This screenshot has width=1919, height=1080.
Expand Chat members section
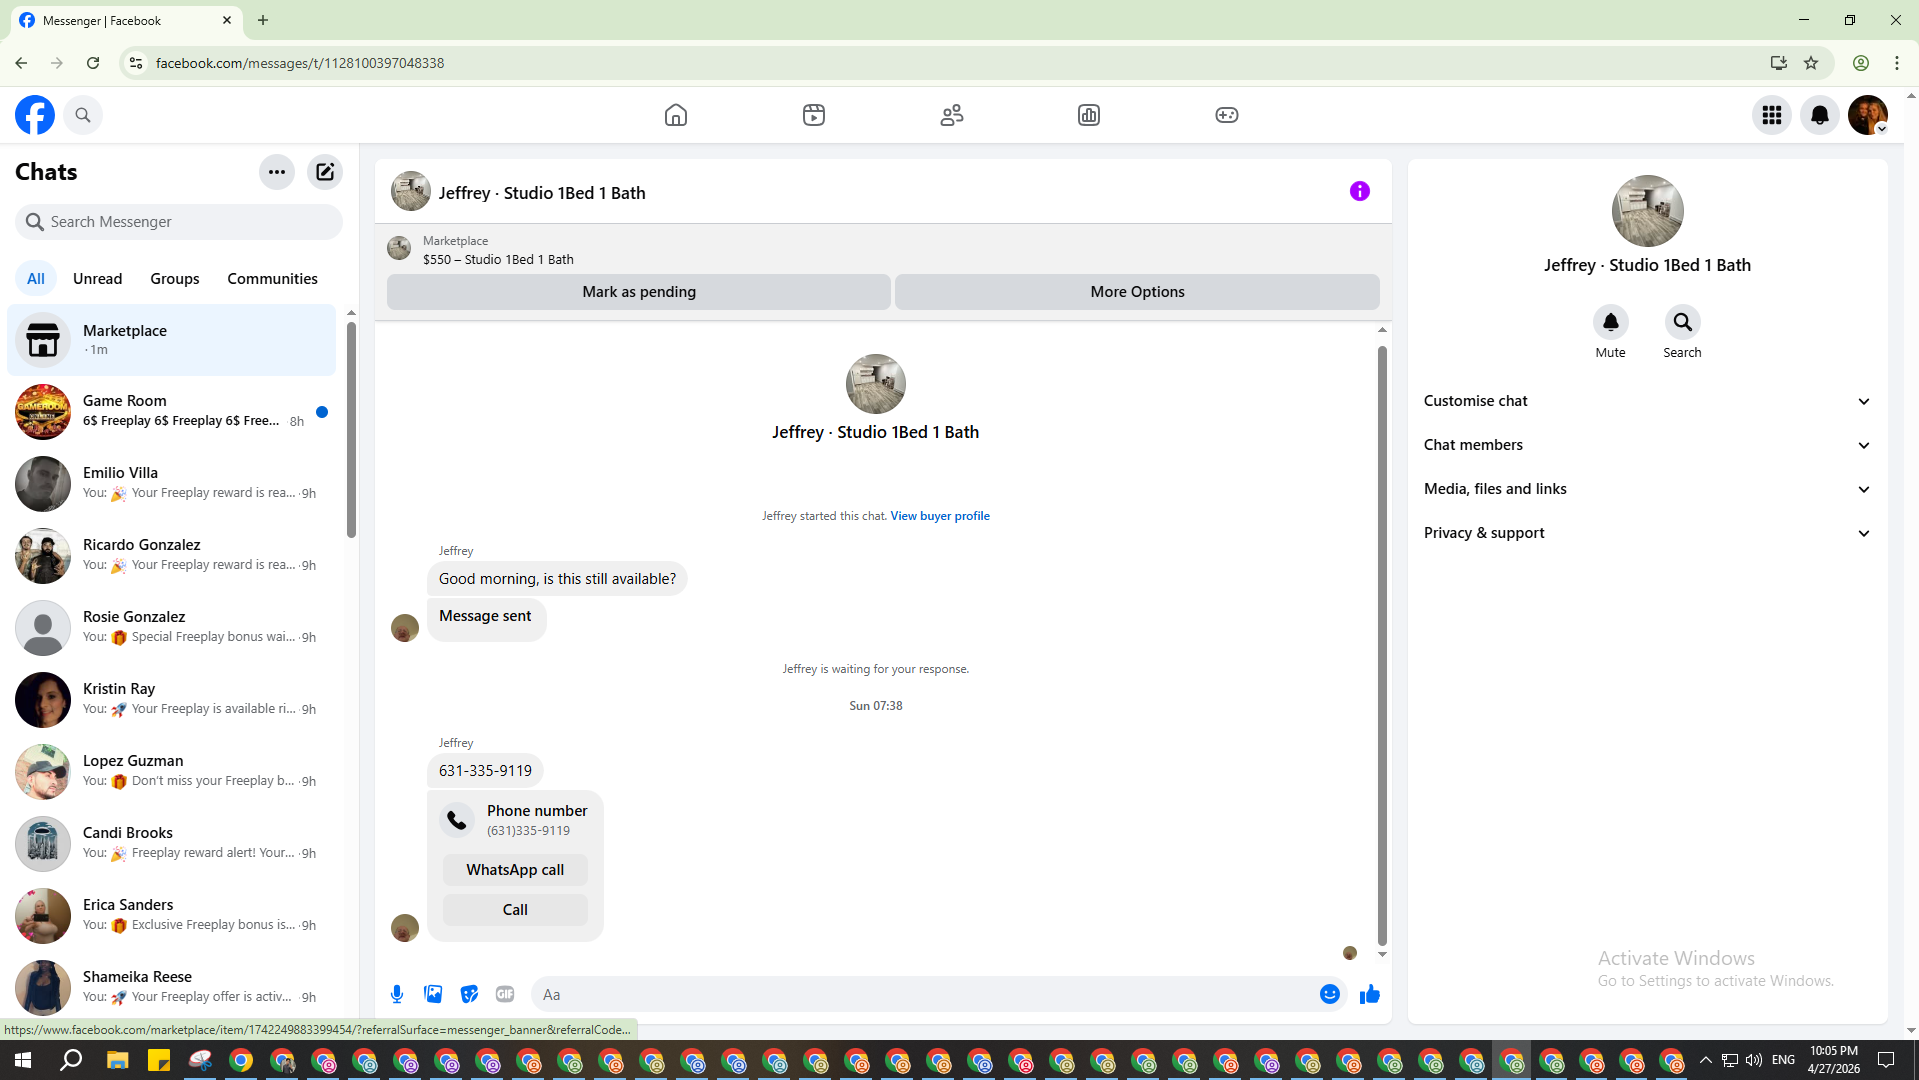pyautogui.click(x=1647, y=445)
